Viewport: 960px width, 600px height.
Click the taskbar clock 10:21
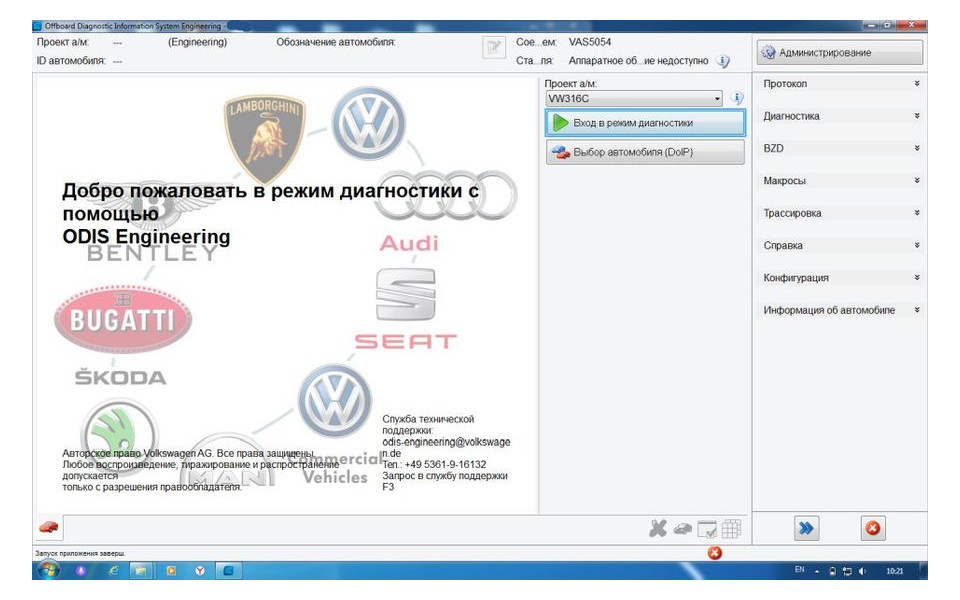click(894, 571)
